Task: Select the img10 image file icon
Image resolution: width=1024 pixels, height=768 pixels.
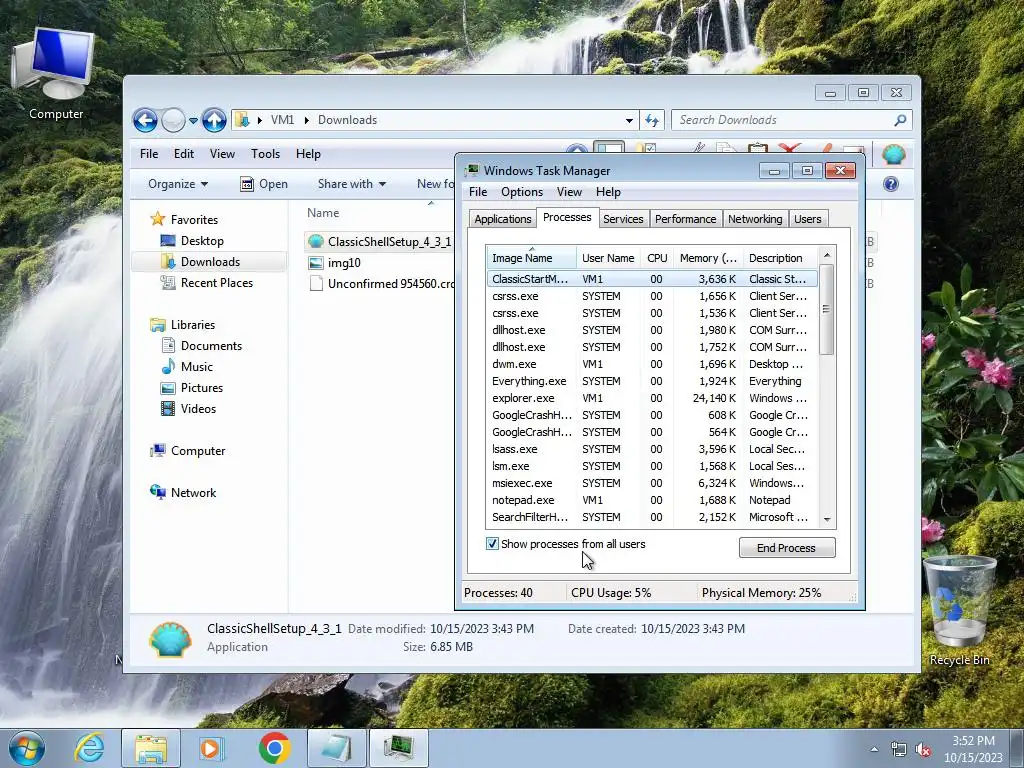Action: click(x=316, y=263)
